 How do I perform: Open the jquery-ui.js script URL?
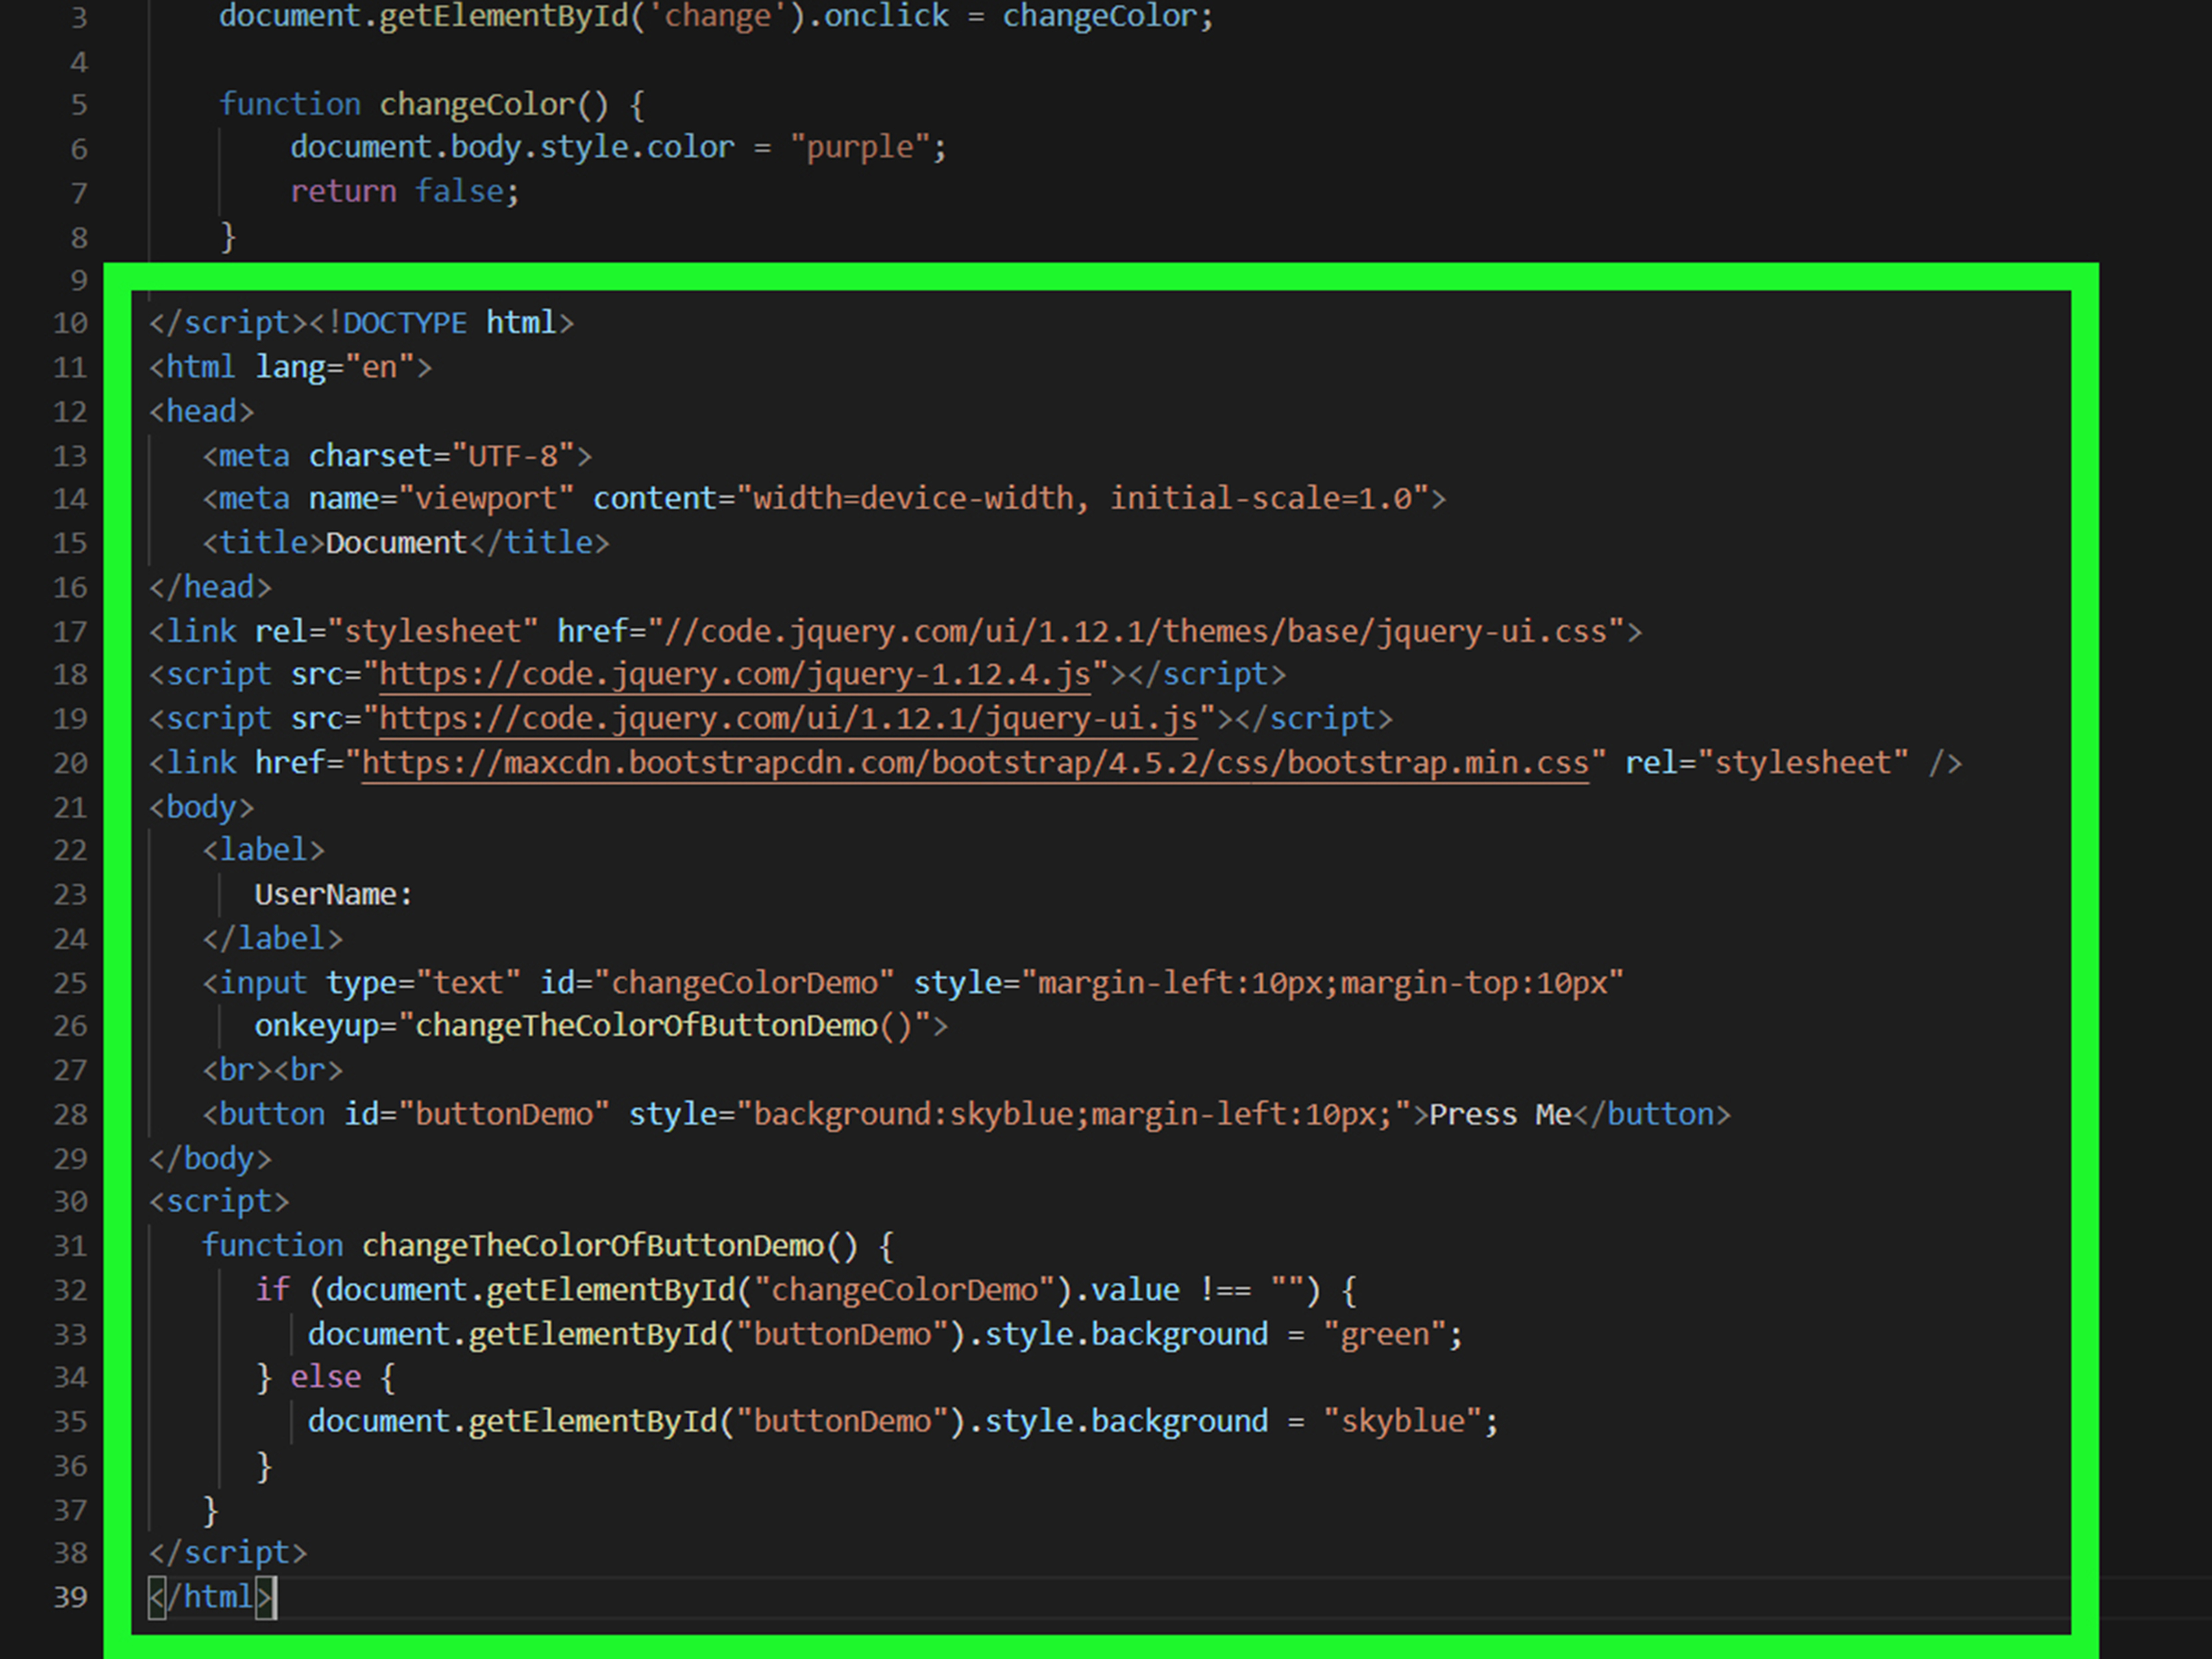coord(788,719)
